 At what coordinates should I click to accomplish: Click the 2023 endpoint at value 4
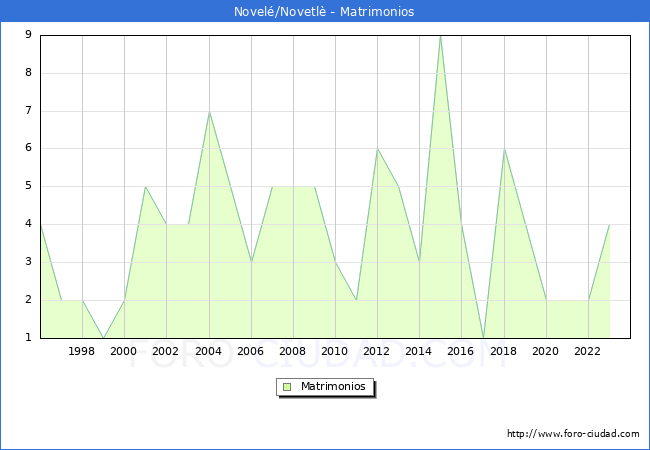(x=609, y=224)
